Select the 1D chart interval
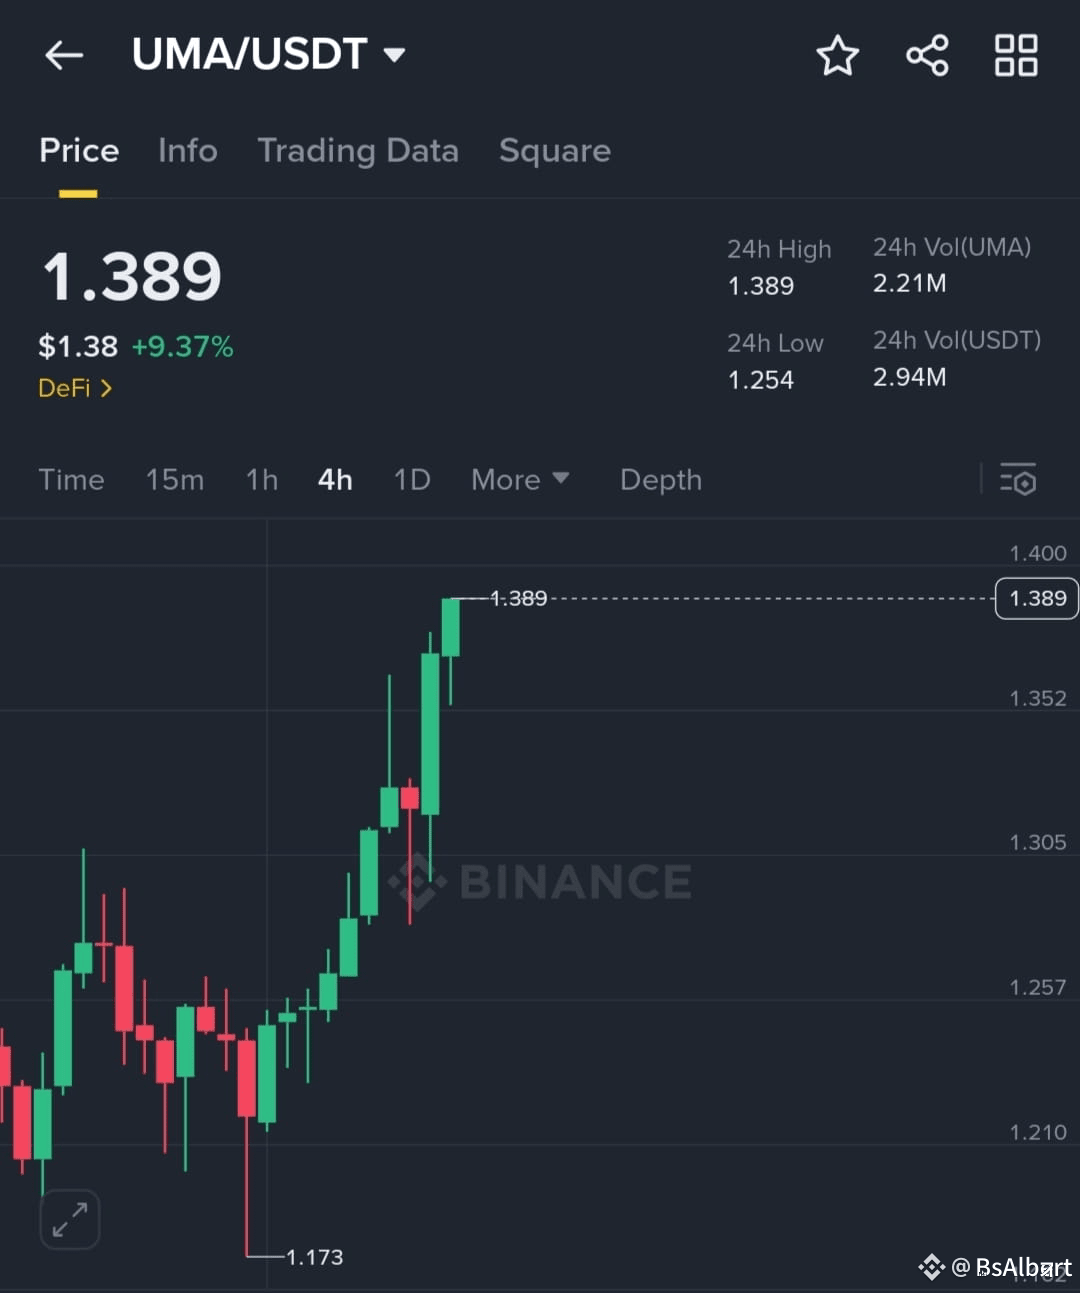Screen dimensions: 1080x1293 tap(412, 480)
